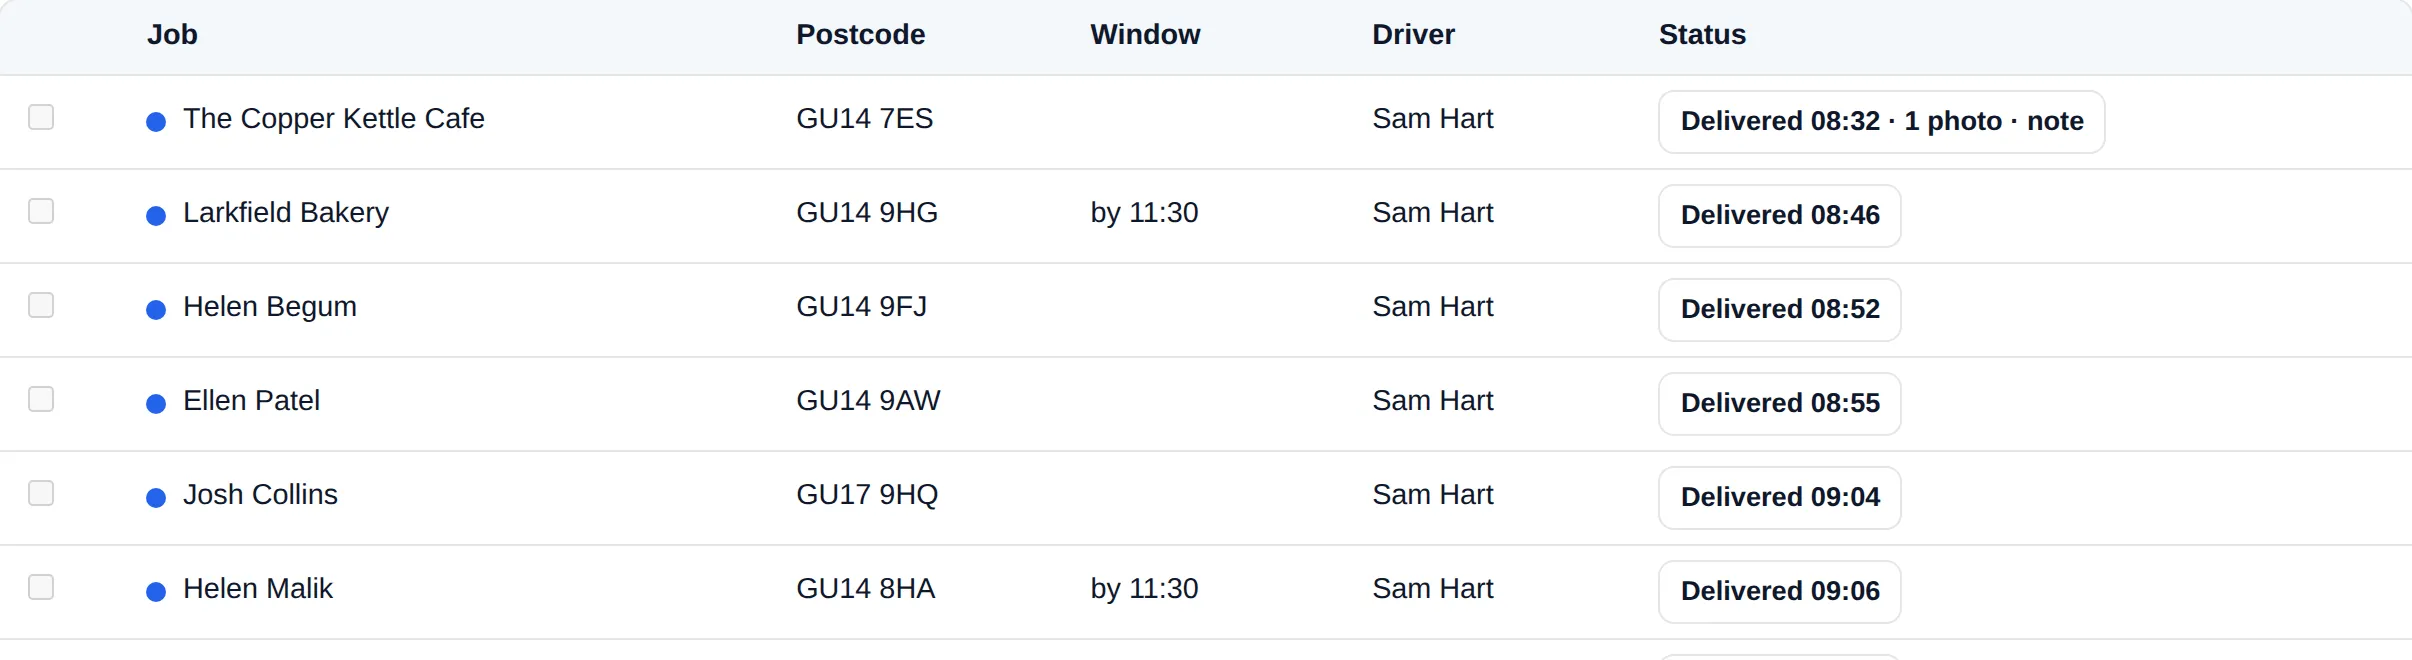The width and height of the screenshot is (2412, 660).
Task: Click the blue dot beside The Copper Kettle Cafe
Action: pos(156,122)
